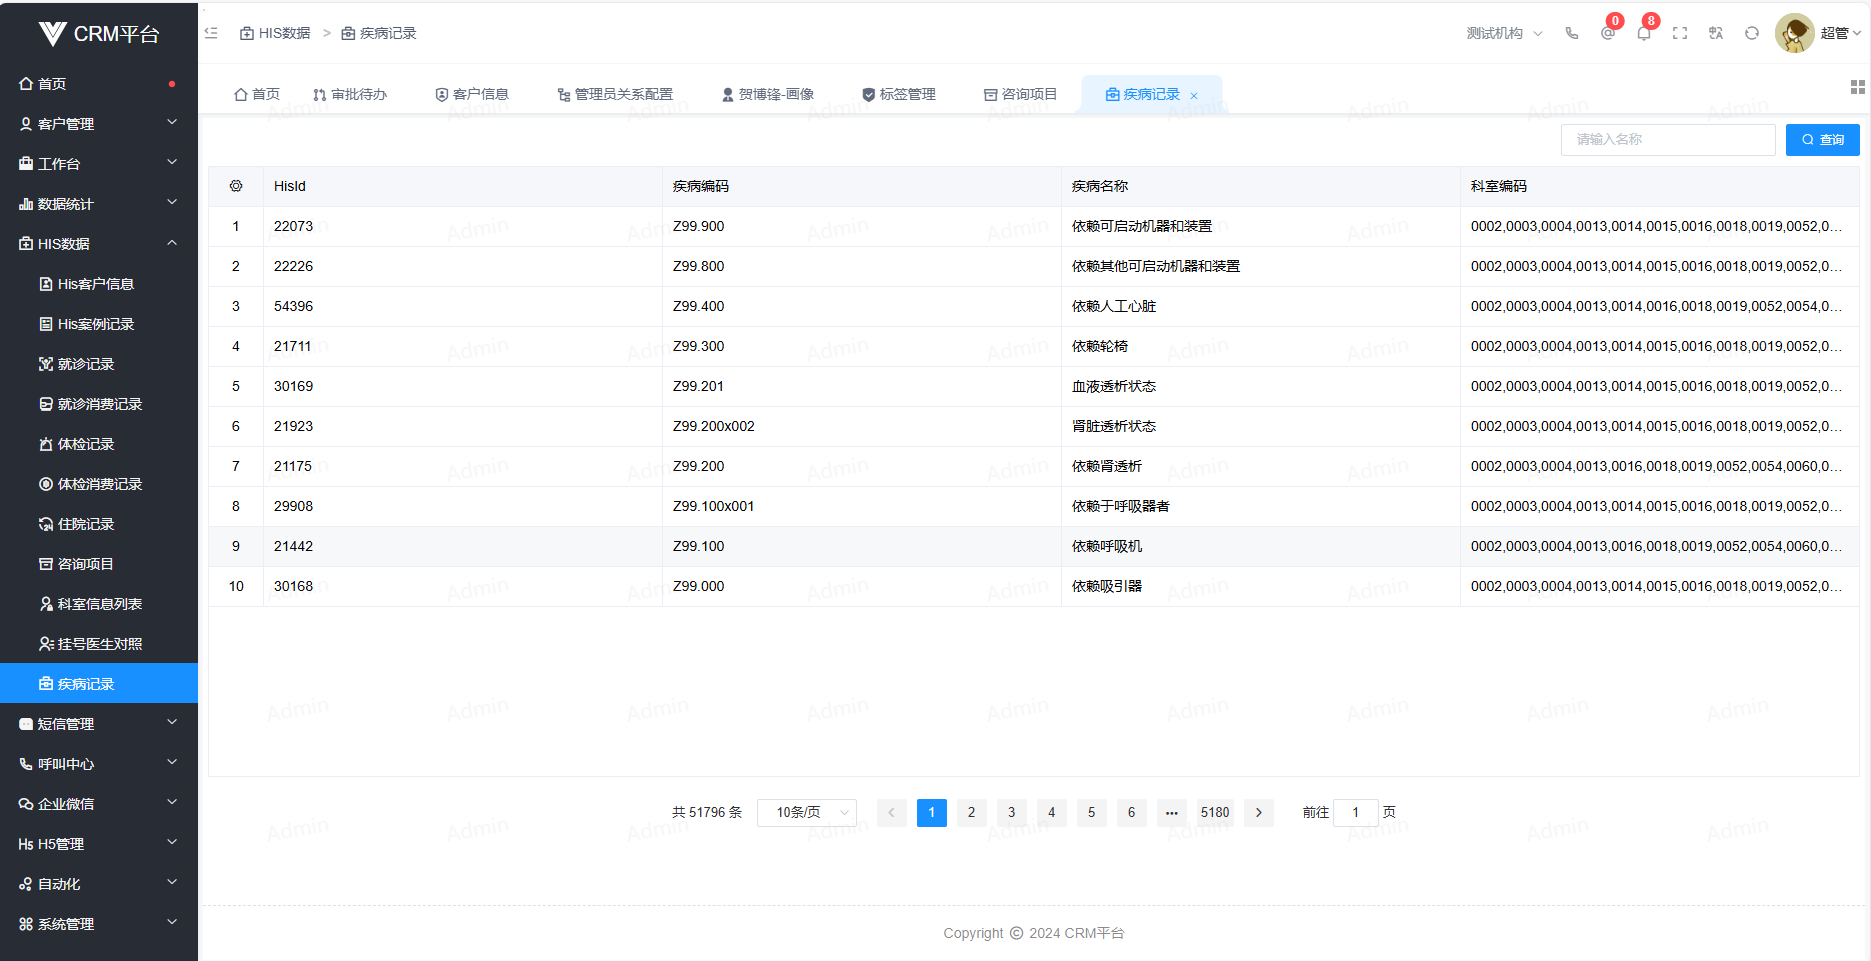
Task: Switch to the 咨询项目 tab
Action: click(x=1021, y=94)
